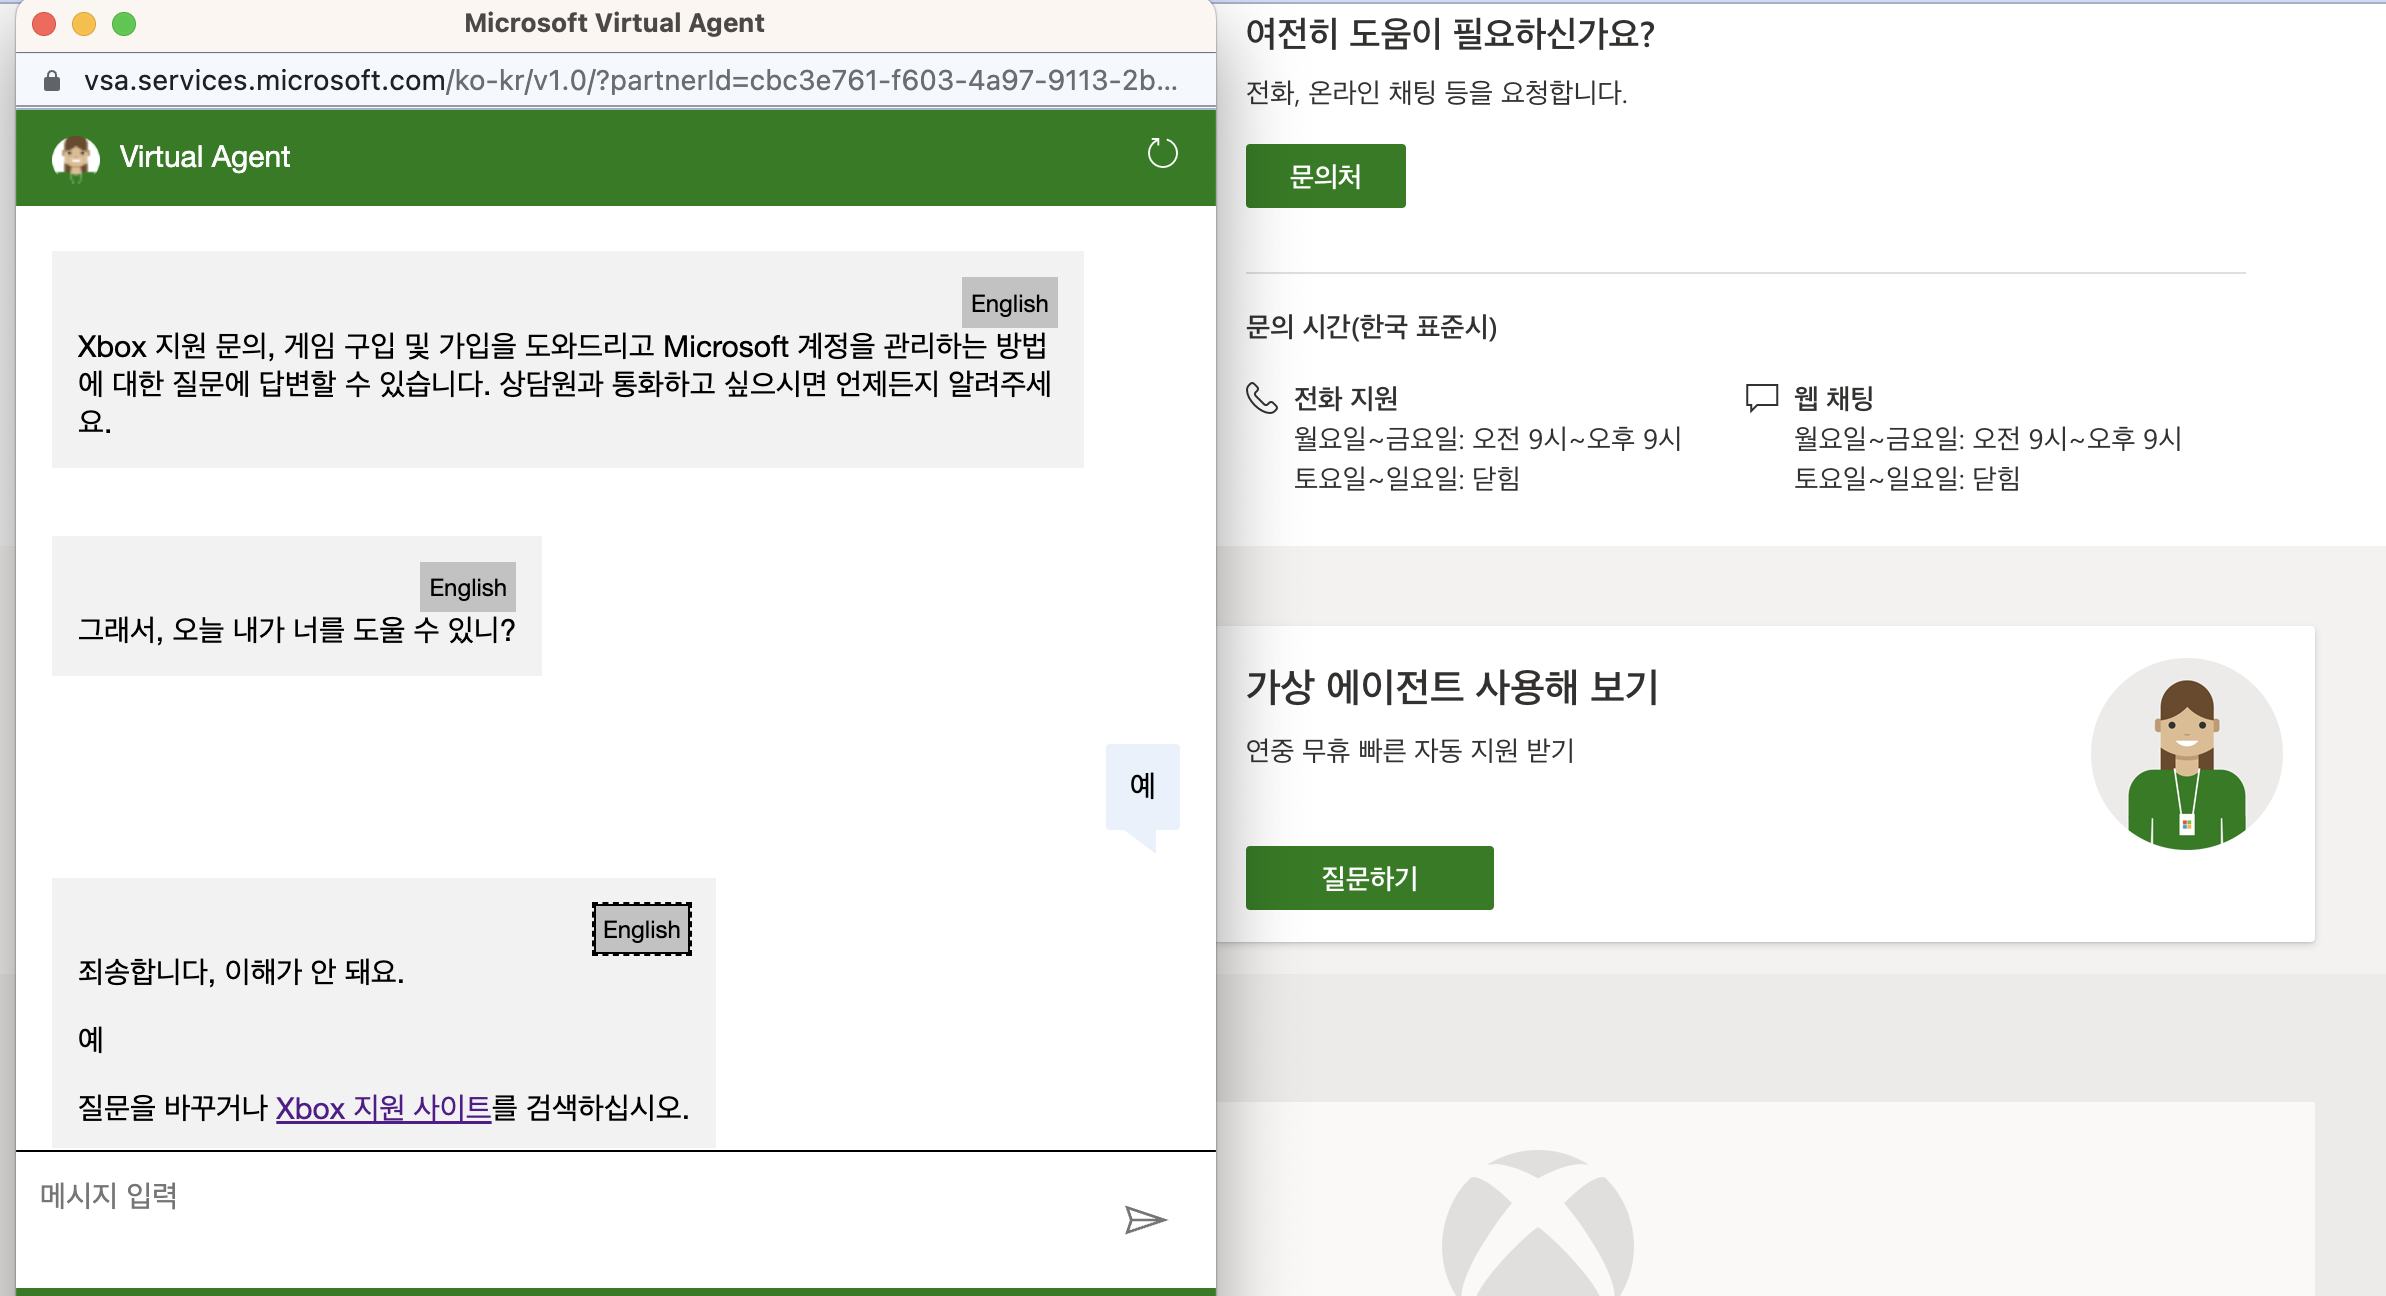Expand the 문의처 contact options
The width and height of the screenshot is (2386, 1296).
pyautogui.click(x=1325, y=176)
